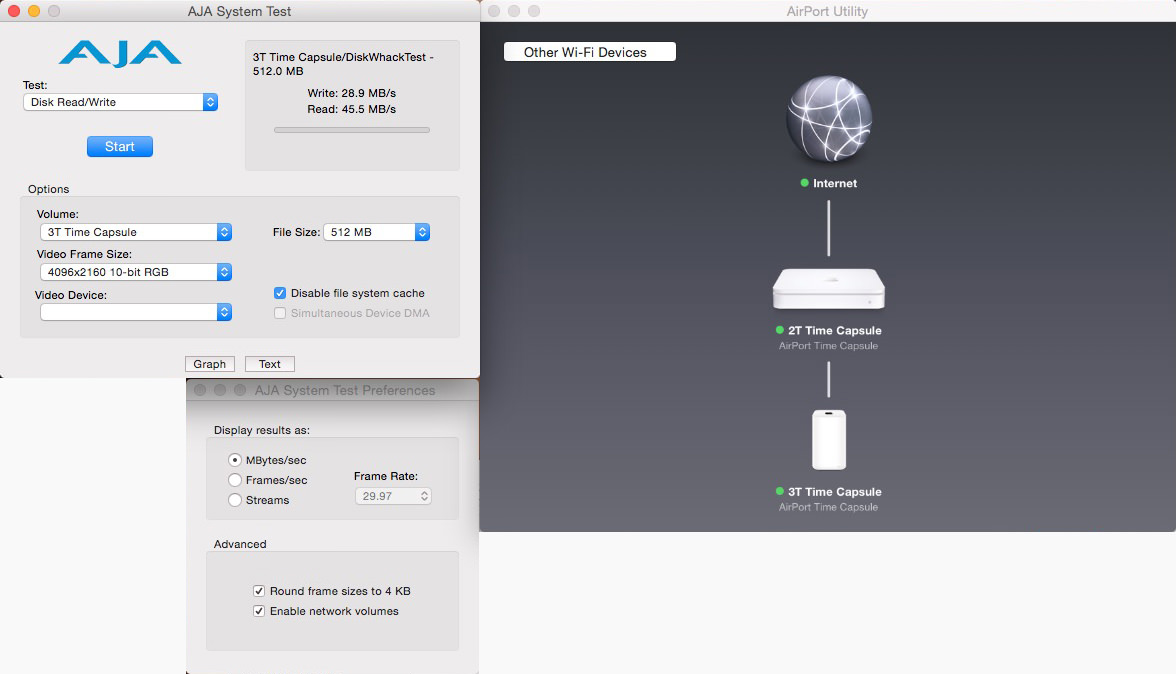Image resolution: width=1176 pixels, height=674 pixels.
Task: Open the empty Video Device dropdown
Action: 136,312
